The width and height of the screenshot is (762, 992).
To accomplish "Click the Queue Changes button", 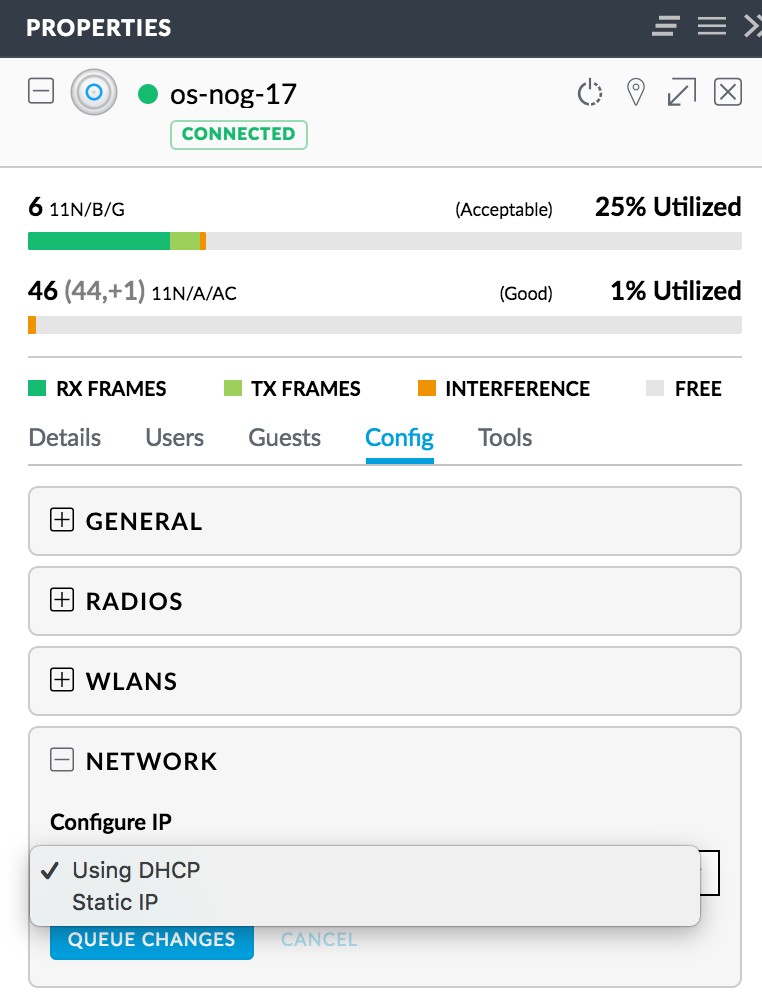I will coord(152,940).
